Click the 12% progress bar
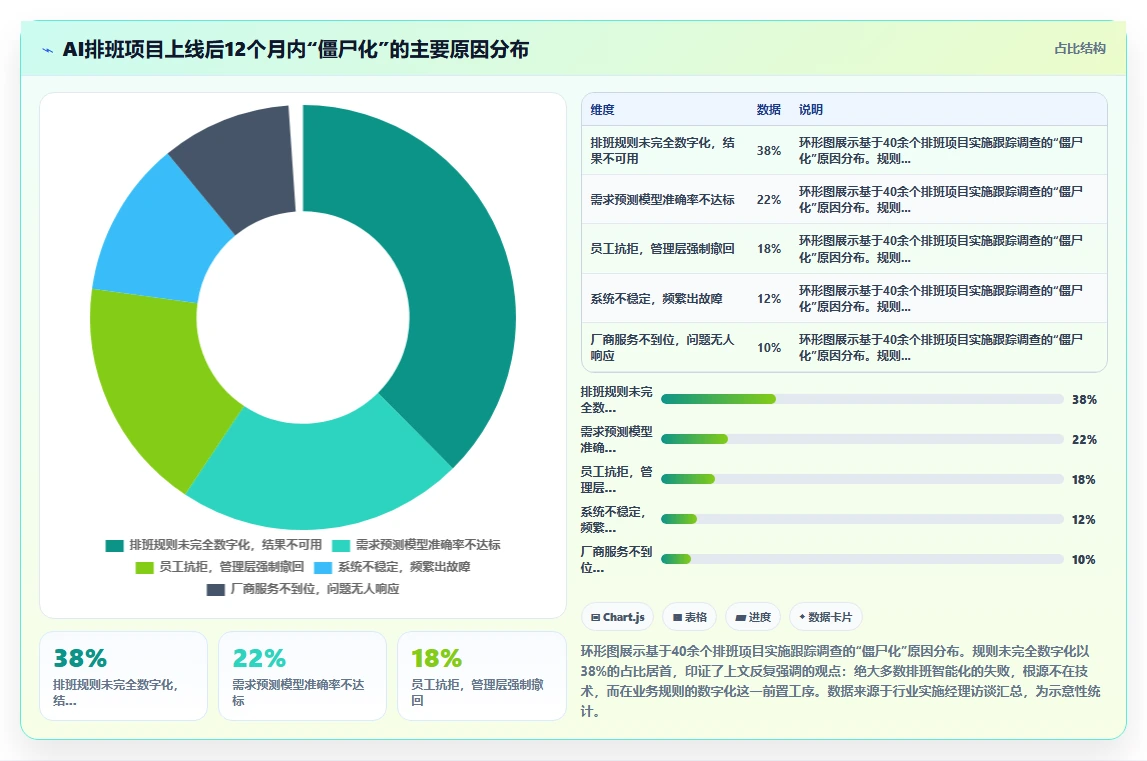 pos(862,519)
